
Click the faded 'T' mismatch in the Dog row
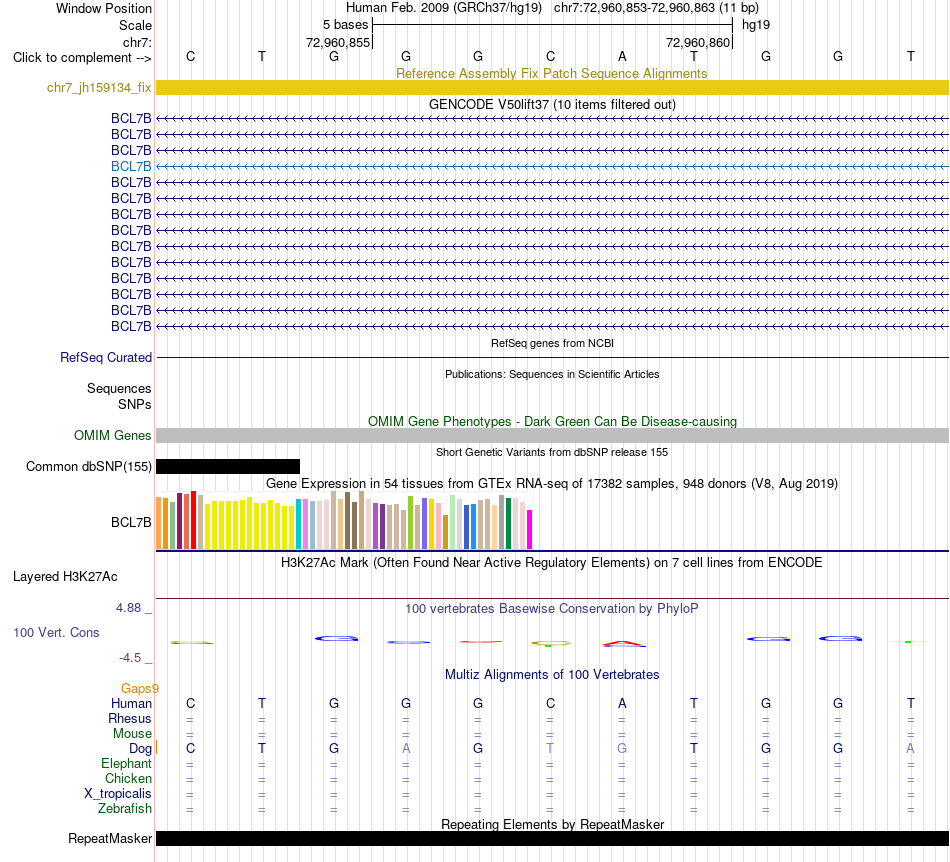(x=550, y=748)
